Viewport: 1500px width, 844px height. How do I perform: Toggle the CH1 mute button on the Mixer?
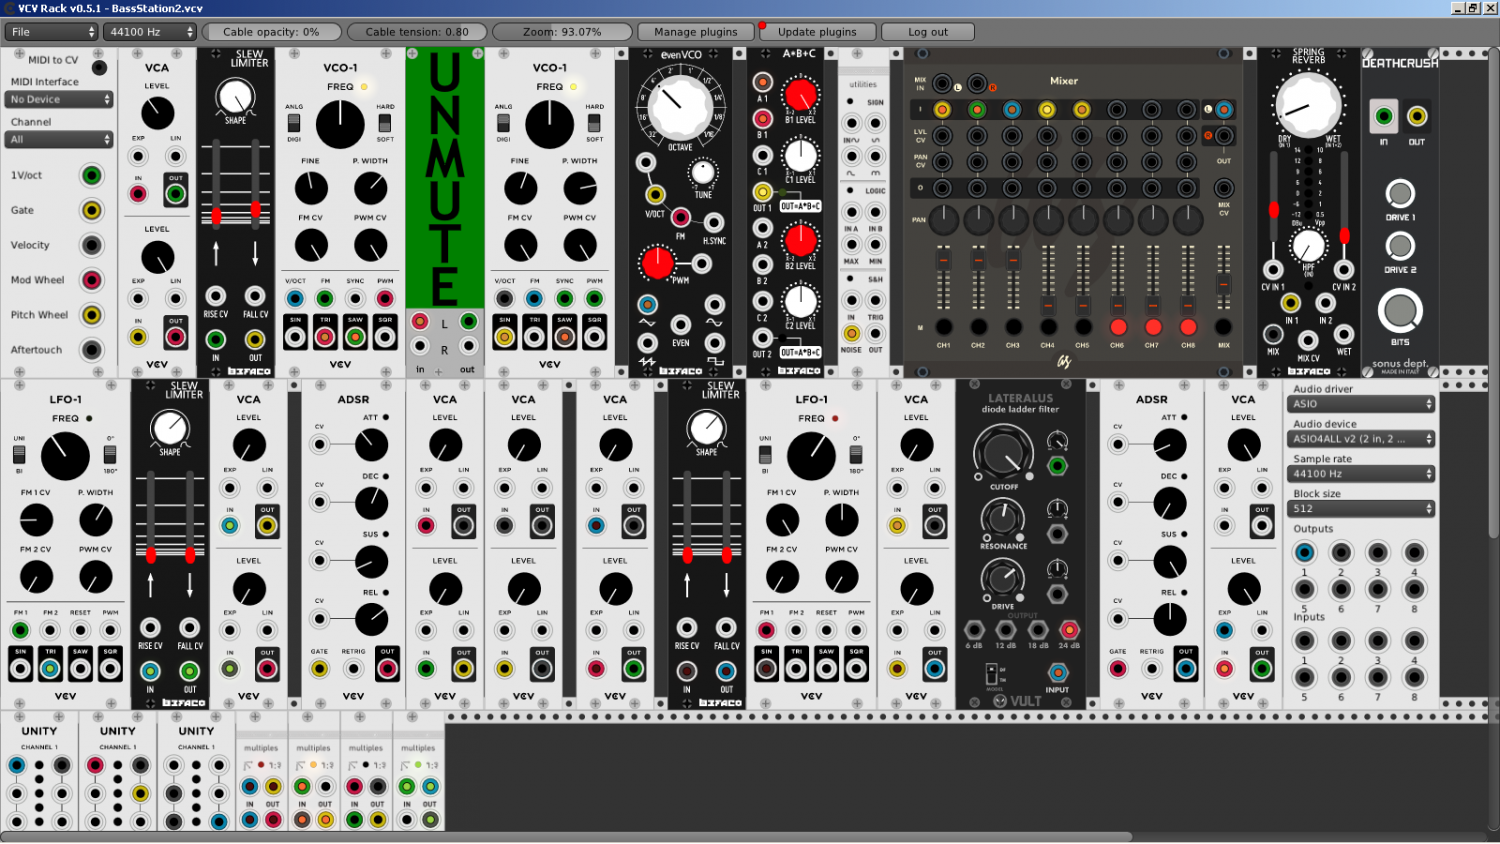click(x=943, y=327)
